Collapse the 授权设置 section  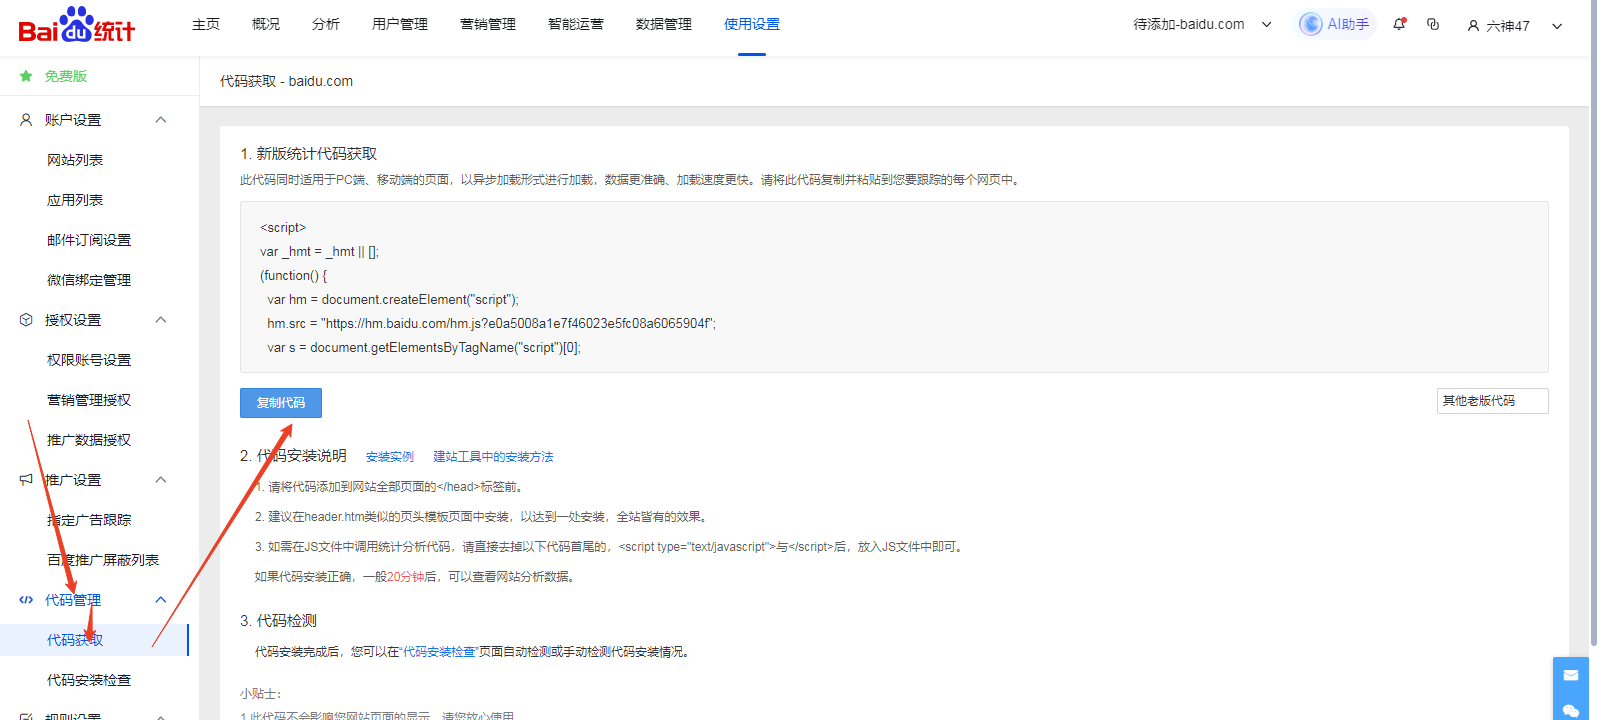pyautogui.click(x=161, y=320)
